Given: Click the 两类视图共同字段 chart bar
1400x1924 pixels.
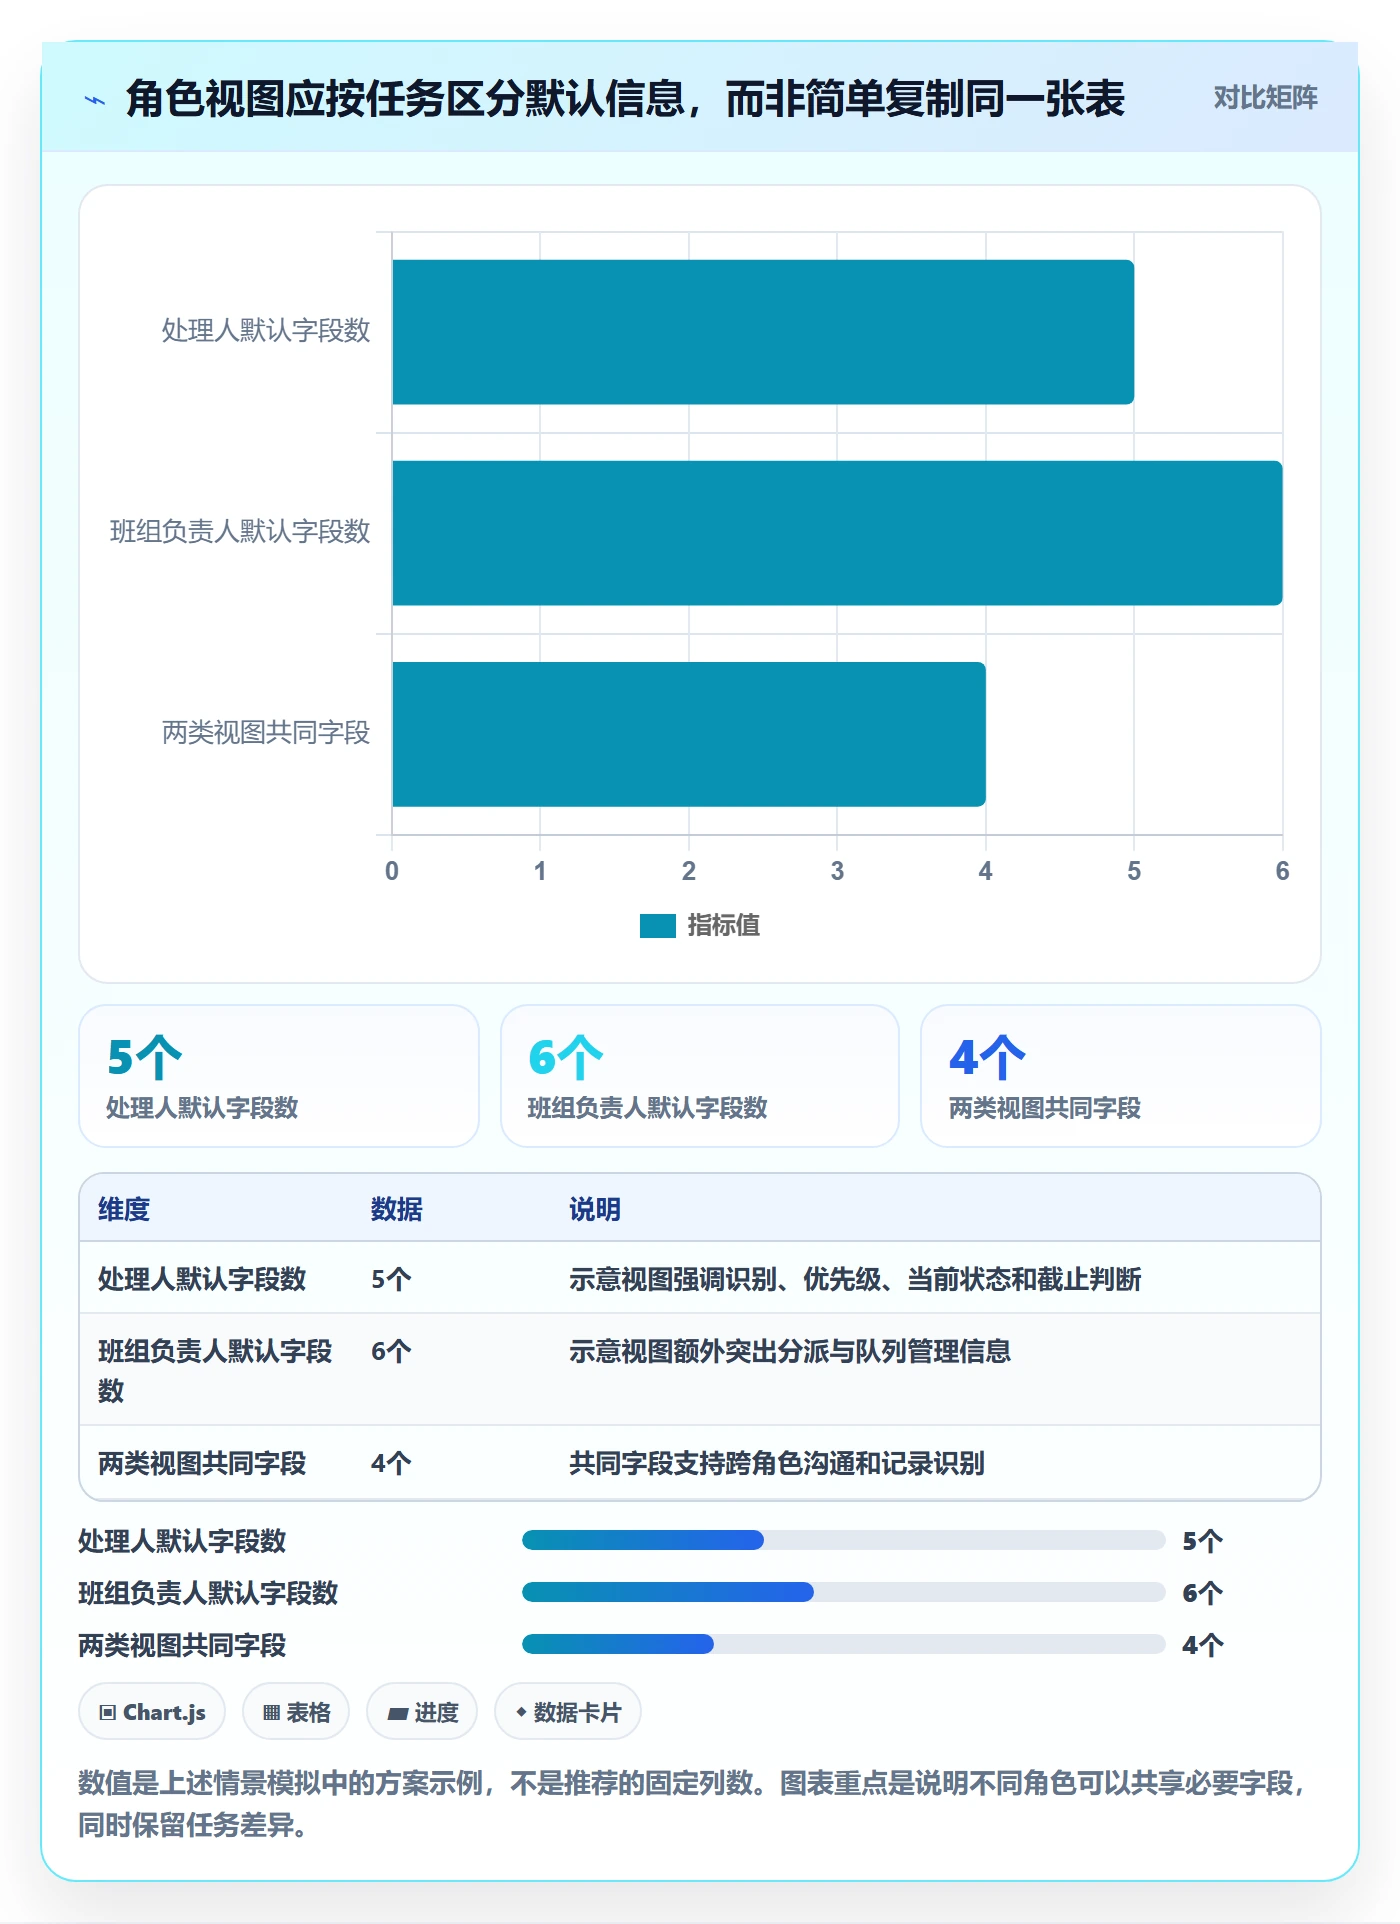Looking at the screenshot, I should coord(688,734).
